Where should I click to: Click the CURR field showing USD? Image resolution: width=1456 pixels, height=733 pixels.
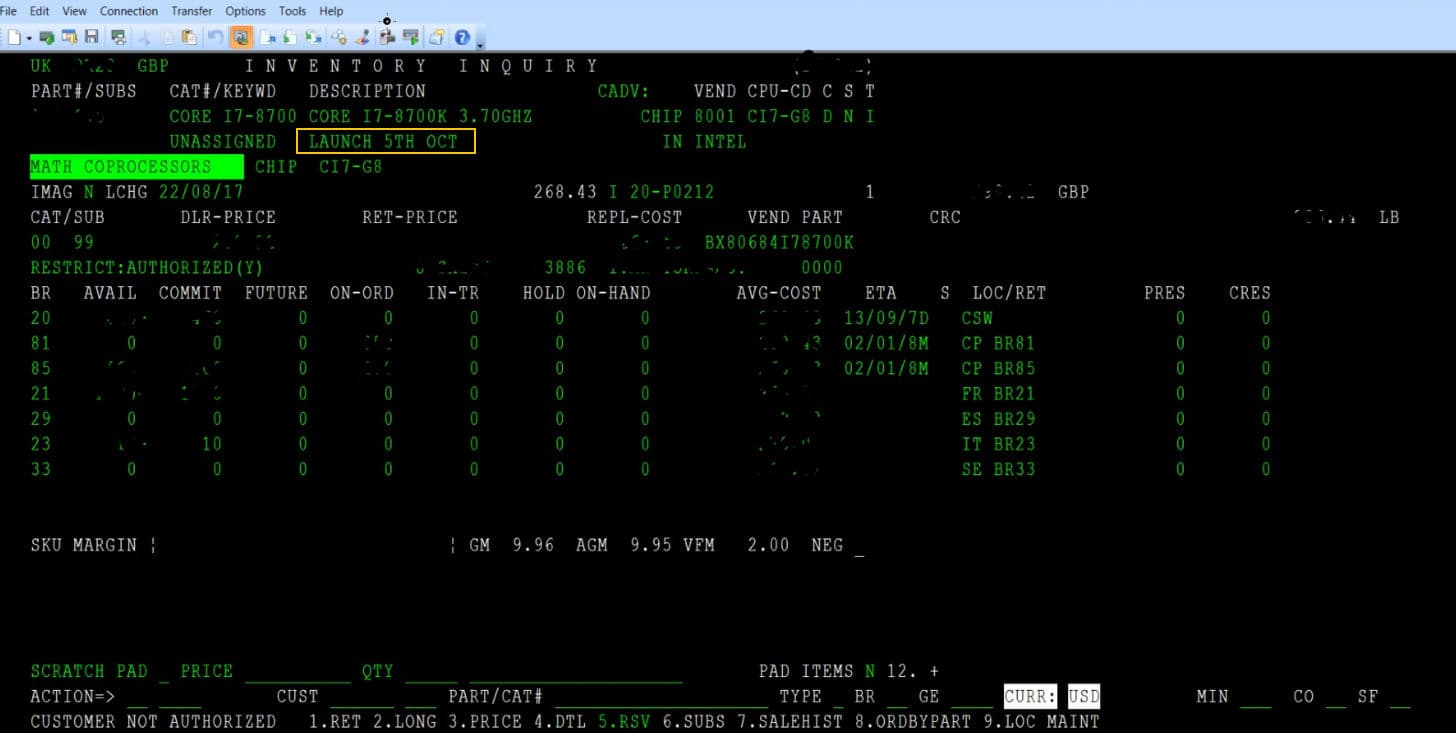pos(1083,696)
